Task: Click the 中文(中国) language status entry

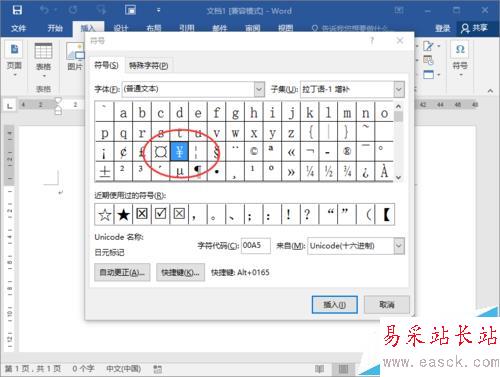Action: 123,369
